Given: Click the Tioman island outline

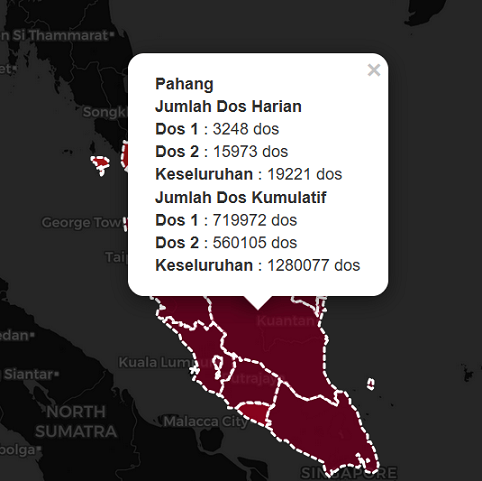Looking at the screenshot, I should click(x=371, y=384).
